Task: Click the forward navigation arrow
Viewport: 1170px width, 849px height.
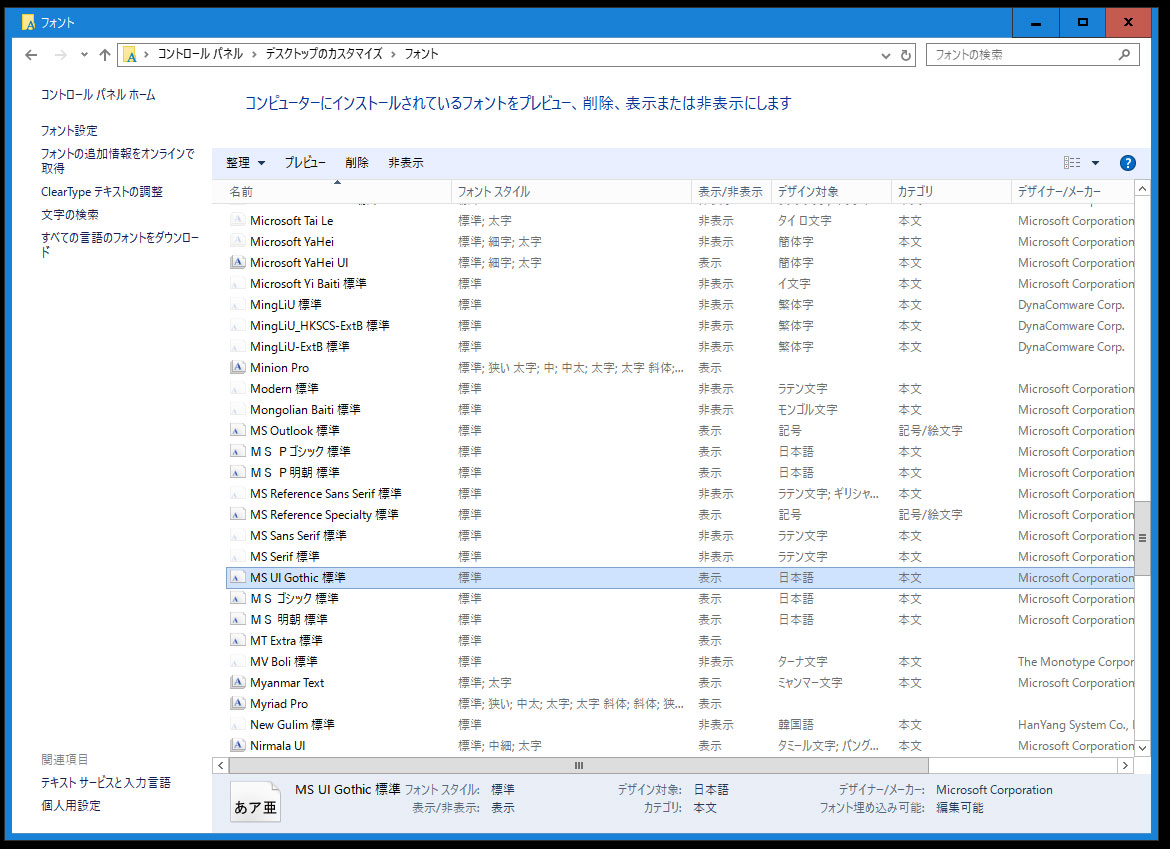Action: (x=60, y=54)
